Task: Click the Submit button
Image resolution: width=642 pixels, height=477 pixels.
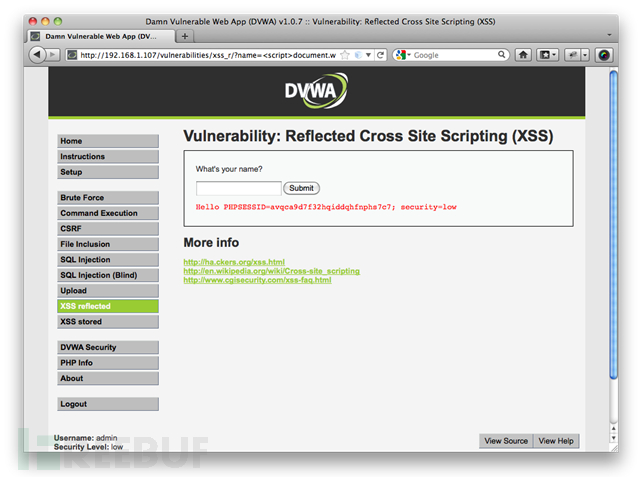Action: click(301, 188)
